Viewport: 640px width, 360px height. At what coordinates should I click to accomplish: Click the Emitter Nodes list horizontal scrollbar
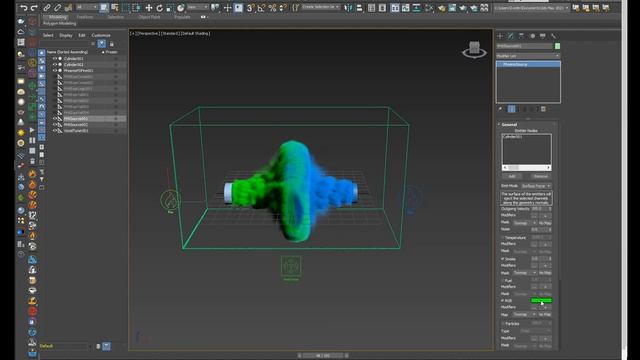tap(527, 168)
